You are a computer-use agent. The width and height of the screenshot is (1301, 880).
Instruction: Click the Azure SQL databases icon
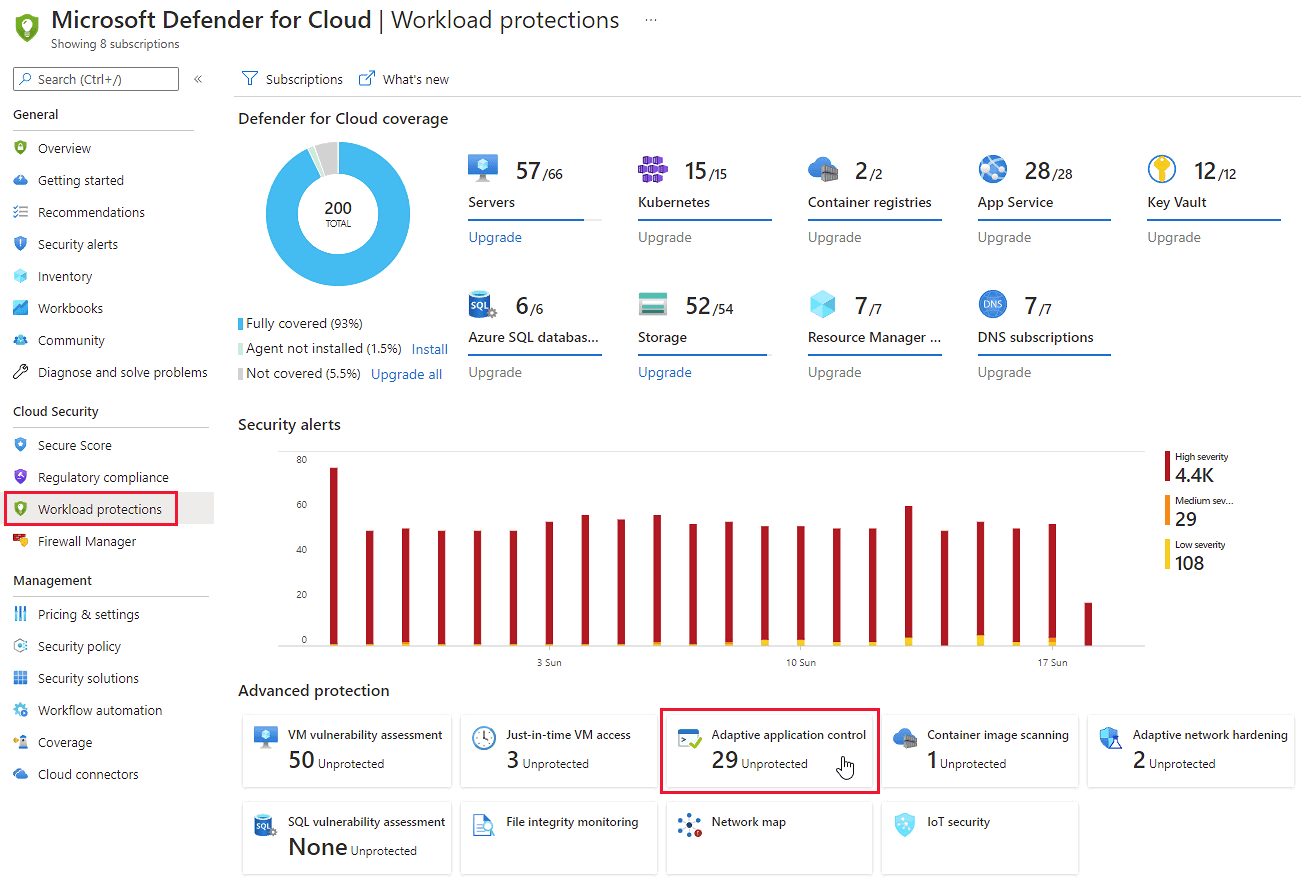pyautogui.click(x=483, y=305)
